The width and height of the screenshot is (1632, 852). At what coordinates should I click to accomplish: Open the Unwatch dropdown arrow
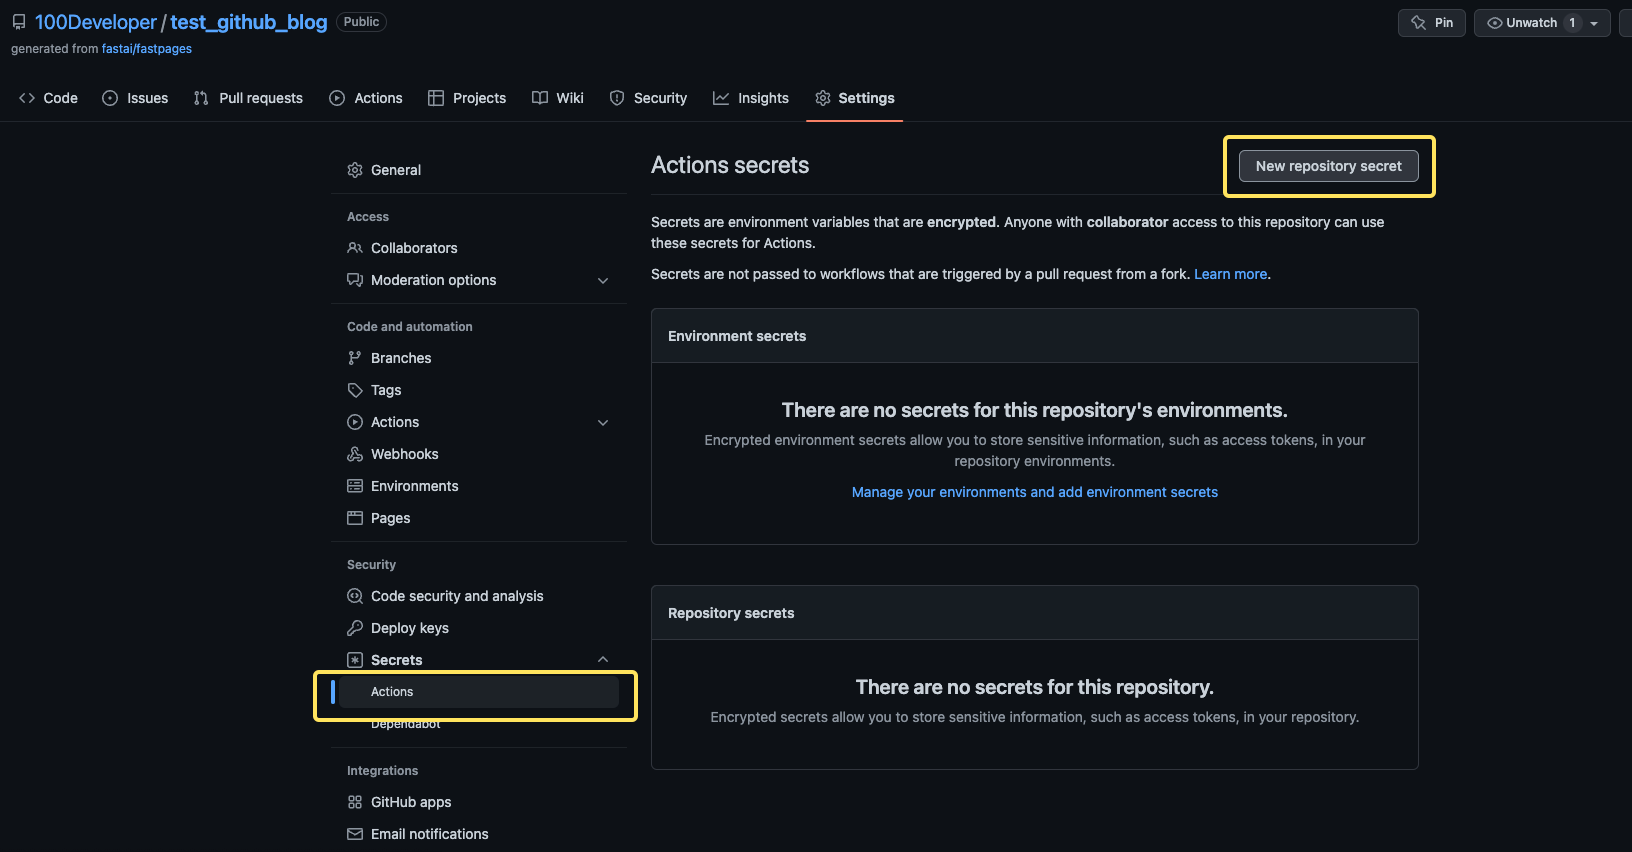click(x=1594, y=23)
